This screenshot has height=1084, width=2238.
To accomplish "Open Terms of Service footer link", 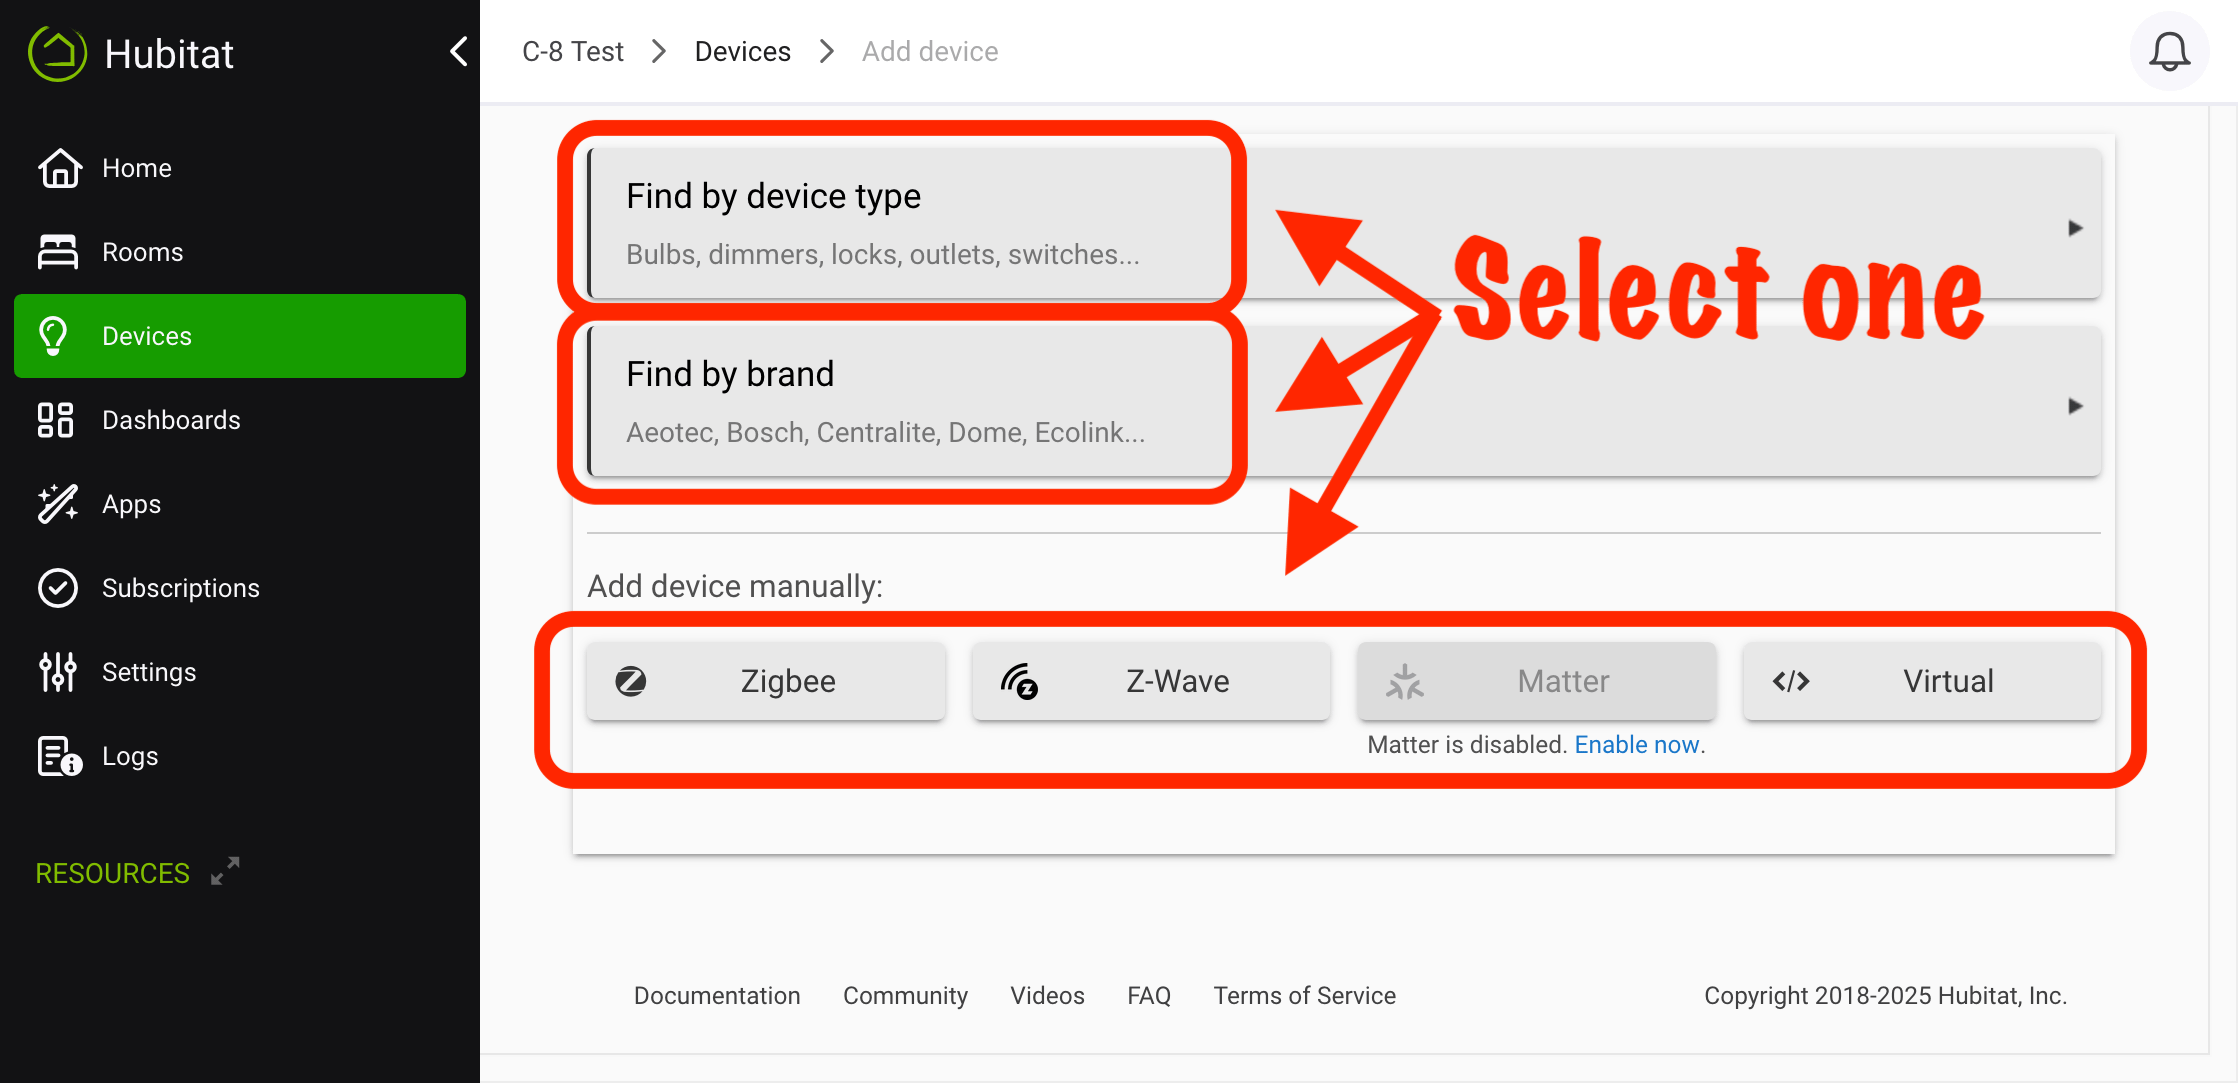I will (1305, 996).
